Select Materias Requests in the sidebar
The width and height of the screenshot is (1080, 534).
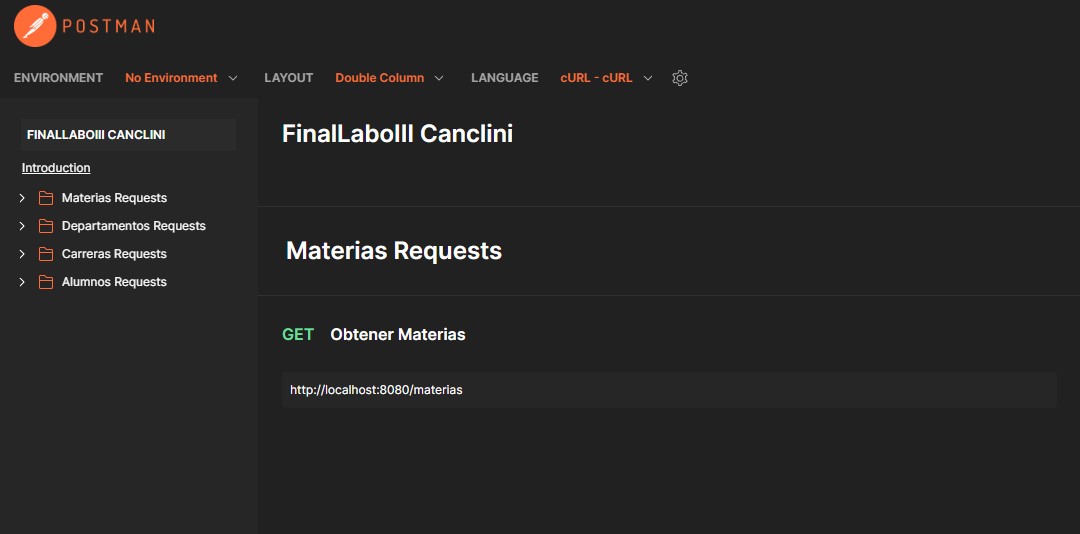coord(114,198)
